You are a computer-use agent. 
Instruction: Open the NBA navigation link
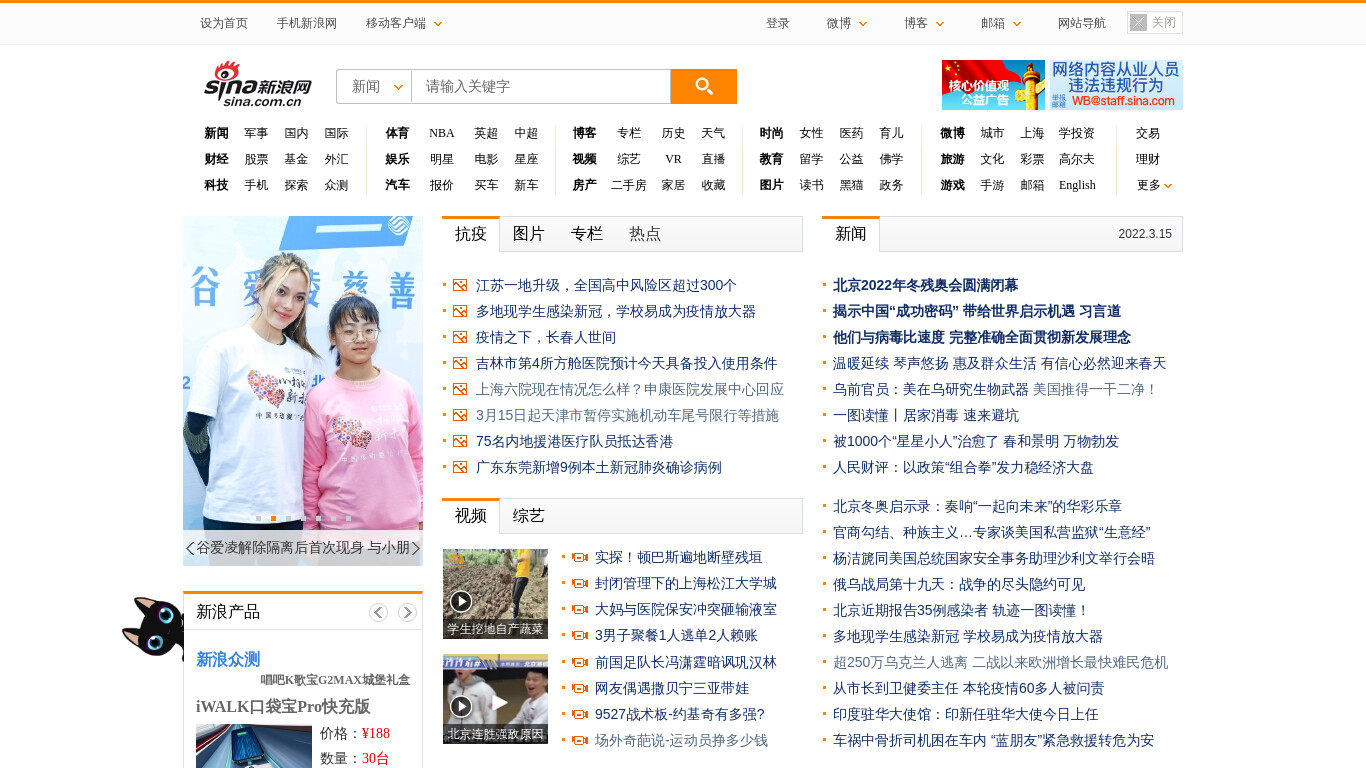[x=442, y=133]
